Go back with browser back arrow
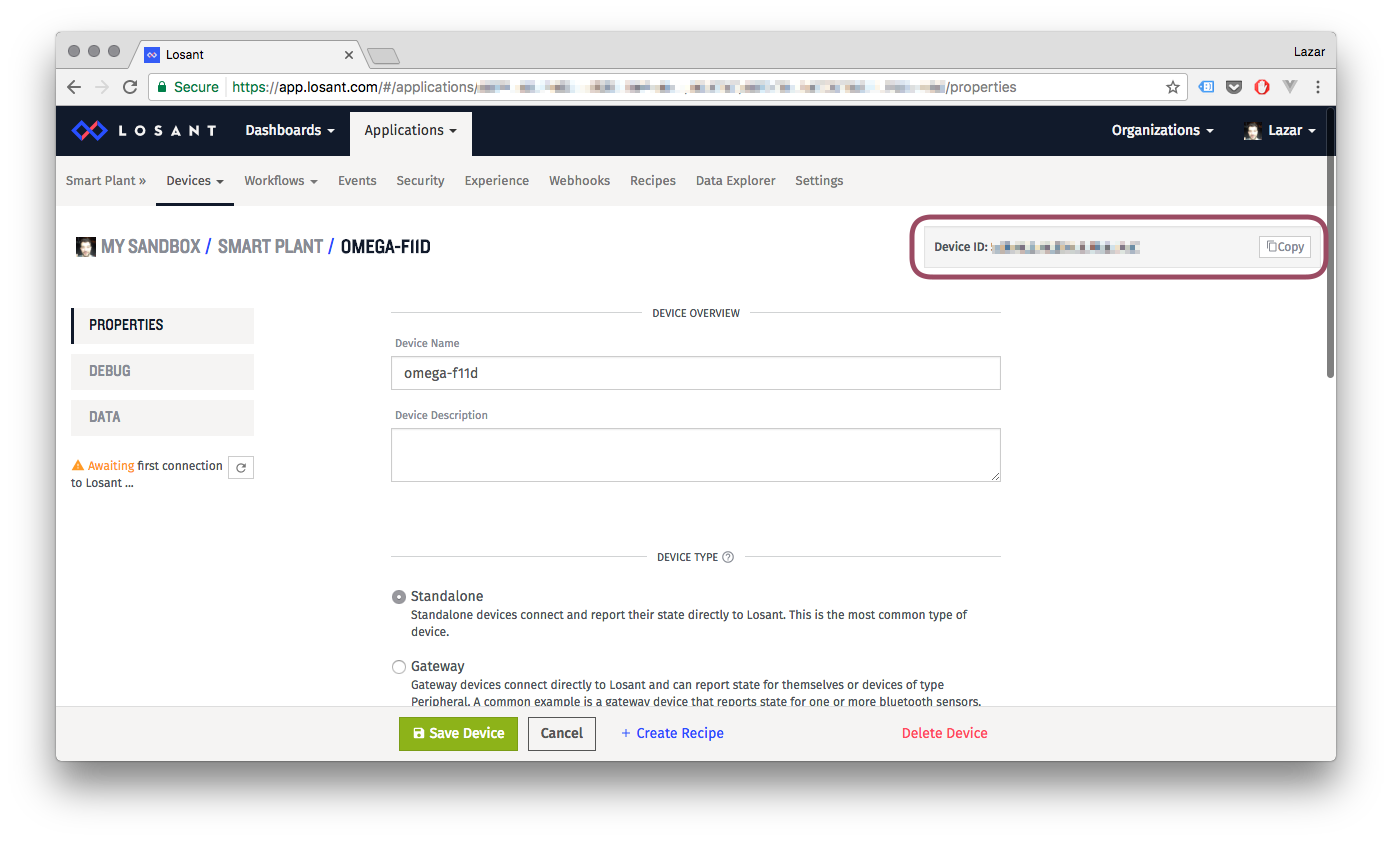The height and width of the screenshot is (841, 1392). point(74,87)
